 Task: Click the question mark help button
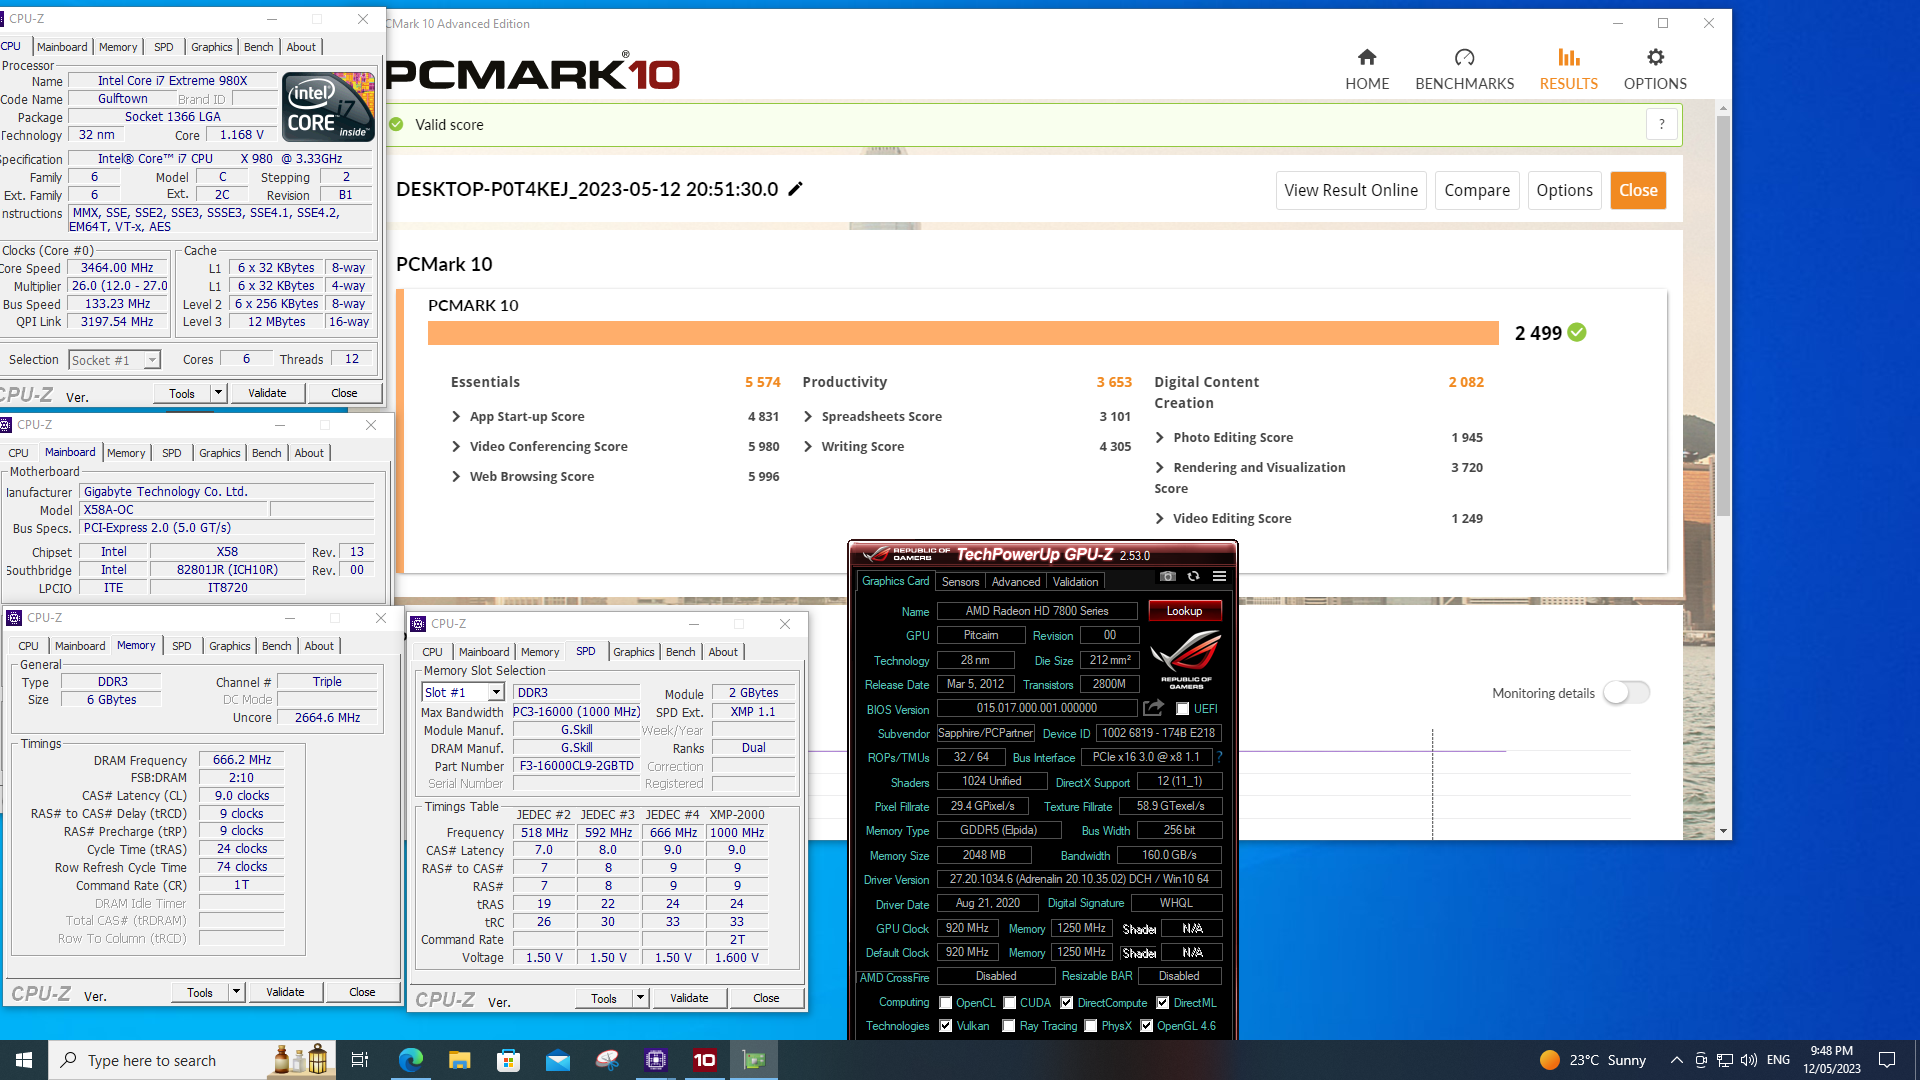(x=1662, y=125)
